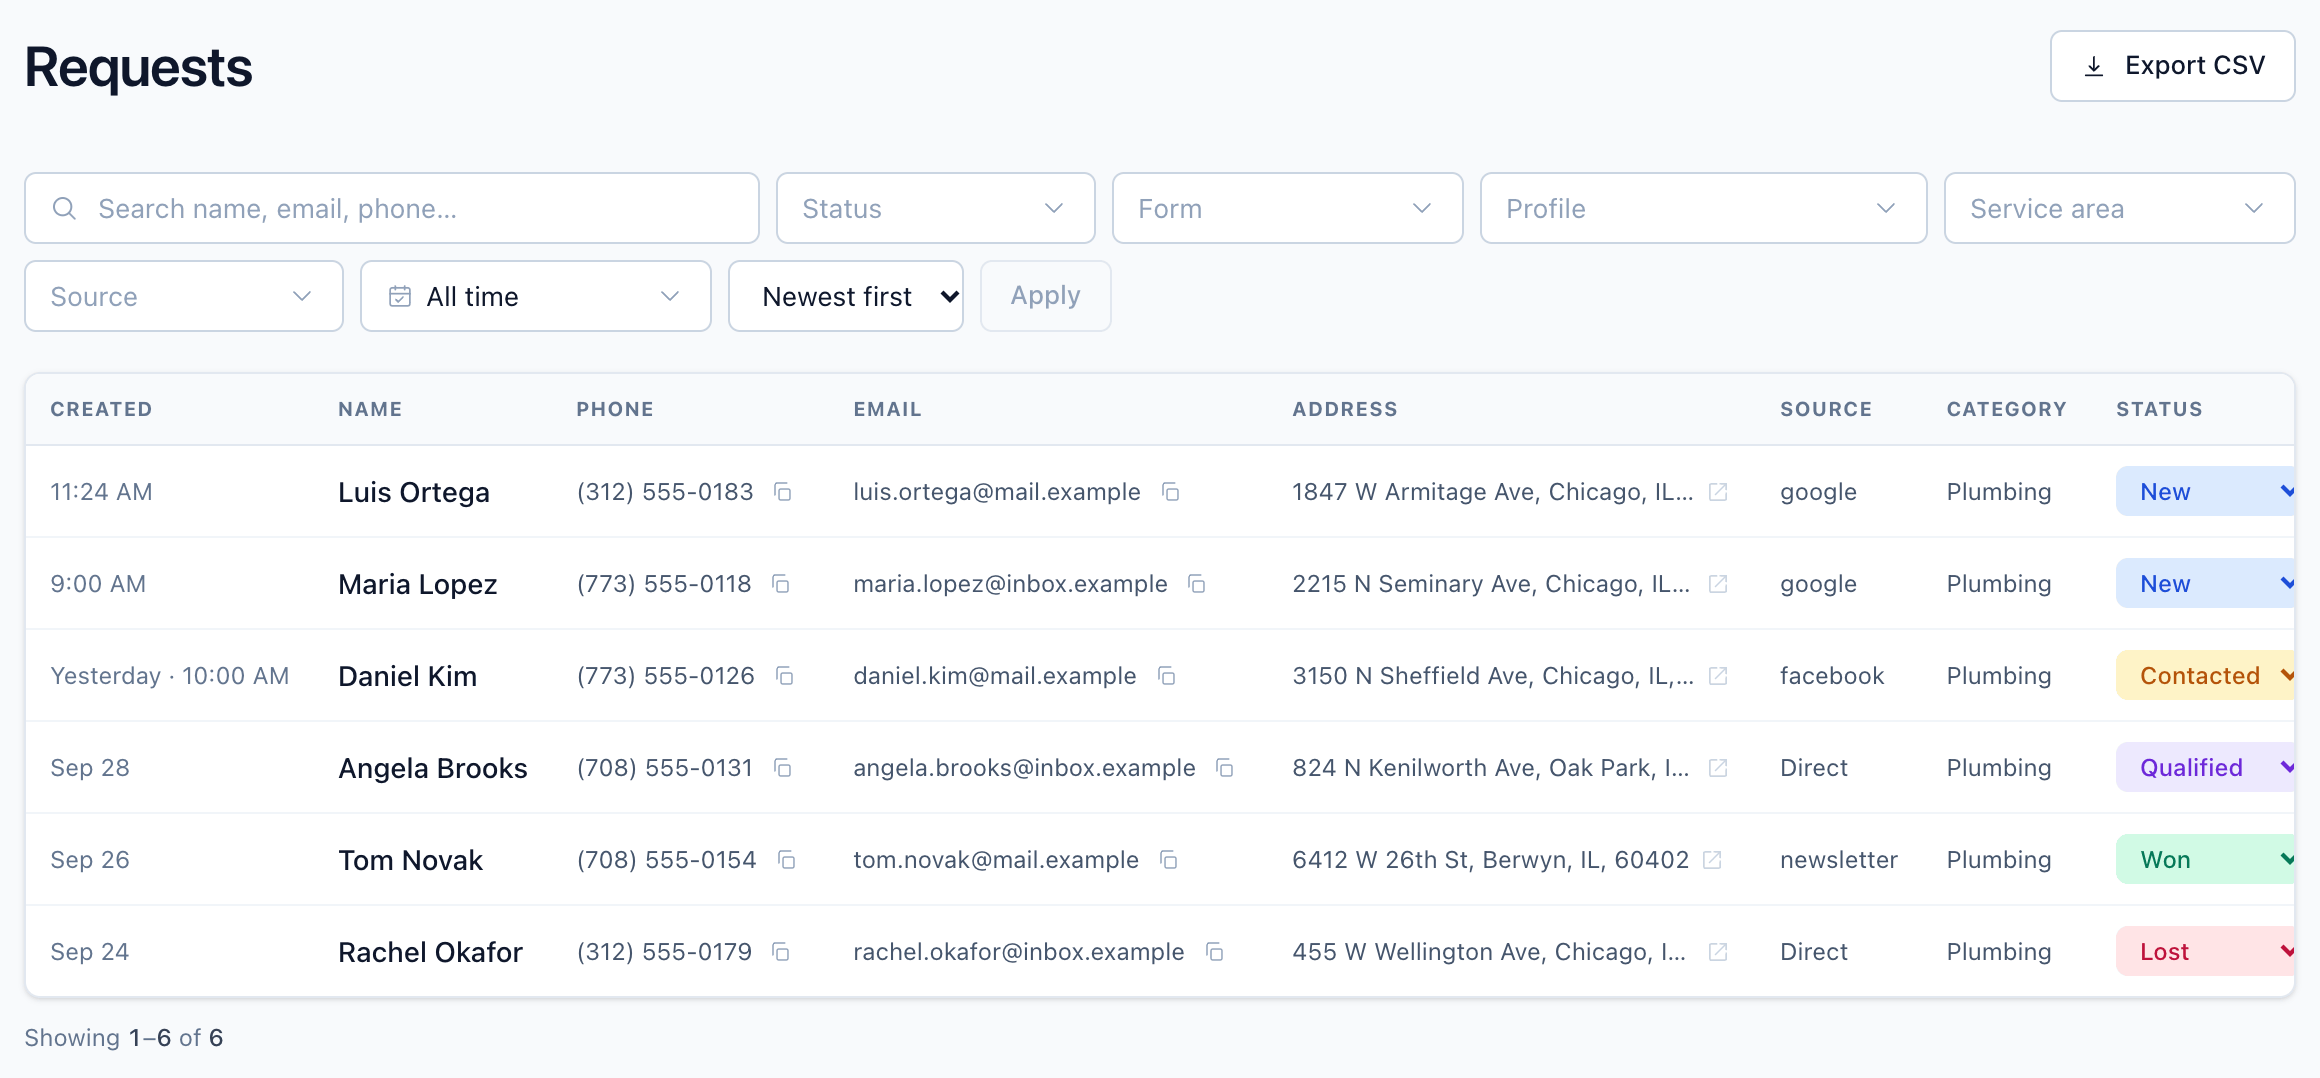Change Rachel Okafor's Lost status
The width and height of the screenshot is (2320, 1078).
click(2206, 952)
